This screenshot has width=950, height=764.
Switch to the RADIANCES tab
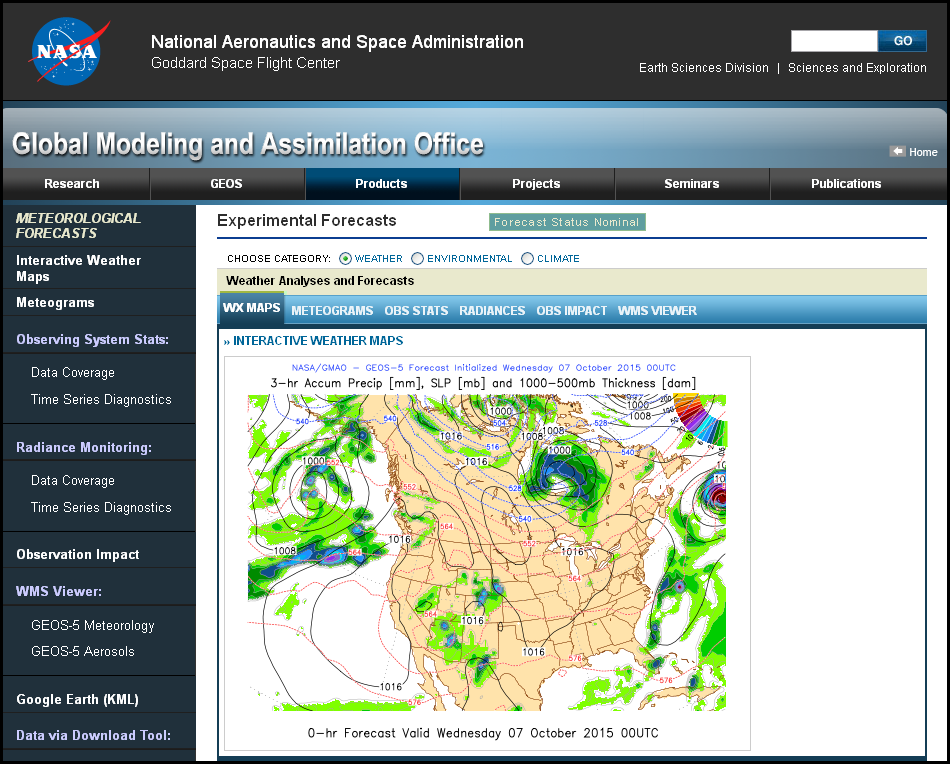coord(492,311)
